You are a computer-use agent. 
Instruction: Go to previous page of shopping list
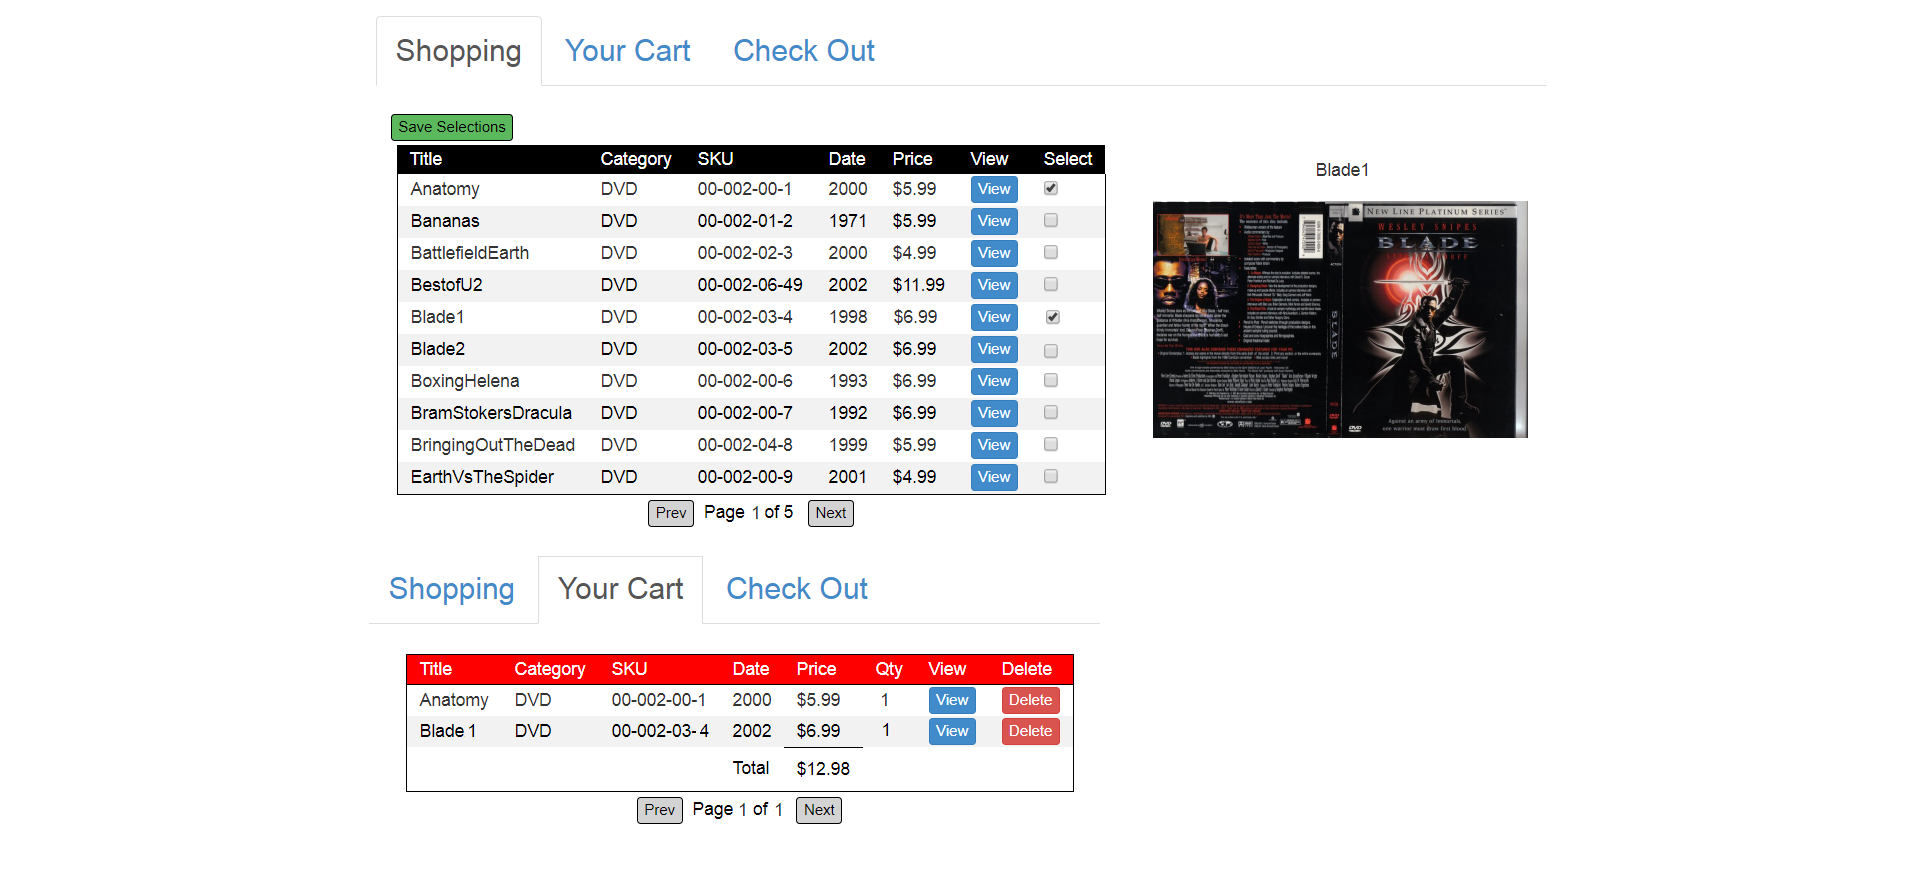(x=671, y=513)
